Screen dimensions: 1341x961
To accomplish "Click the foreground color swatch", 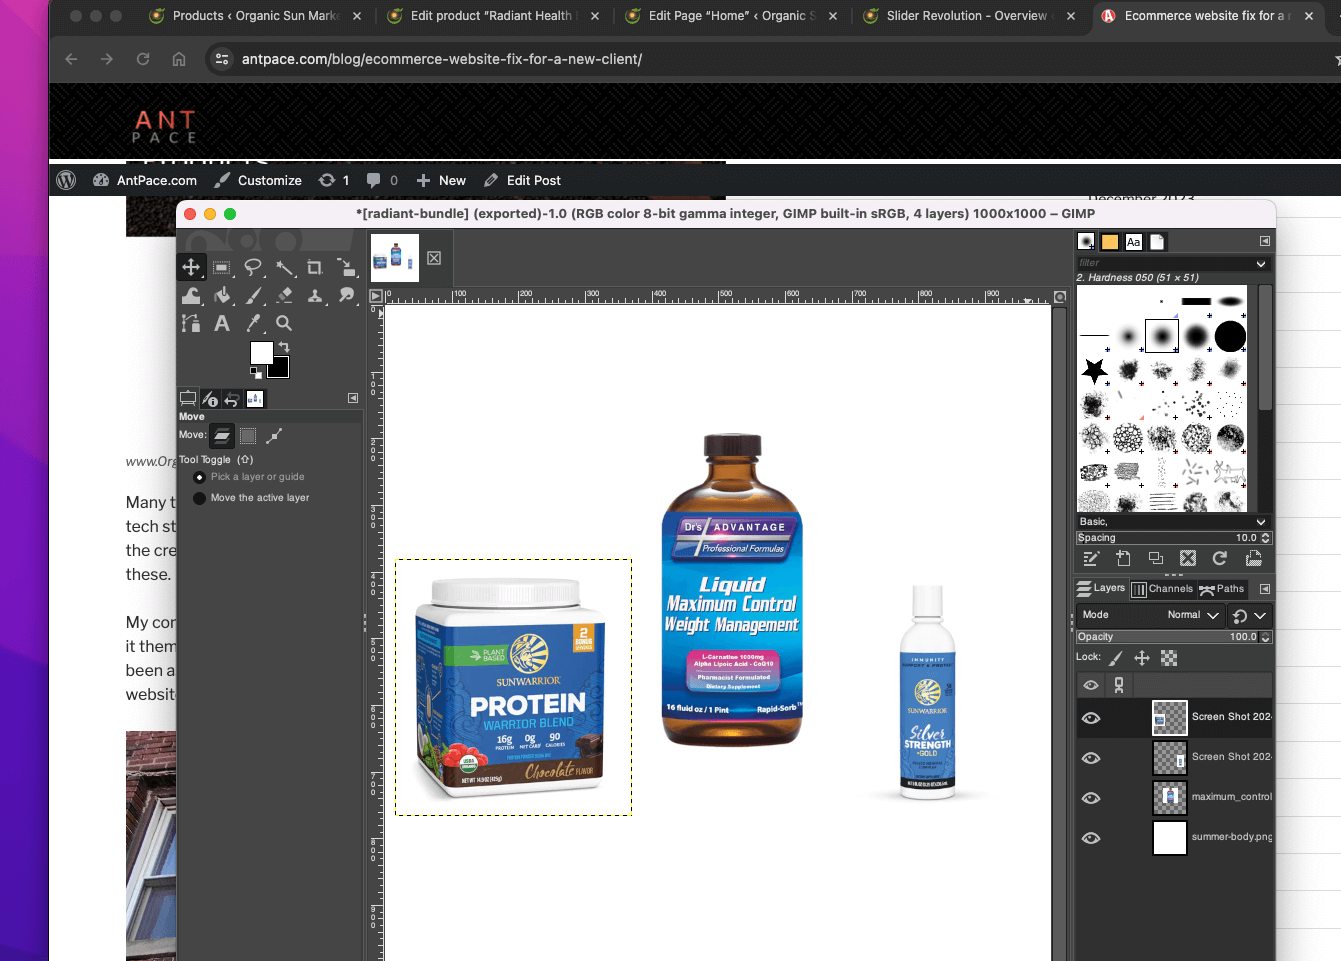I will [x=261, y=352].
